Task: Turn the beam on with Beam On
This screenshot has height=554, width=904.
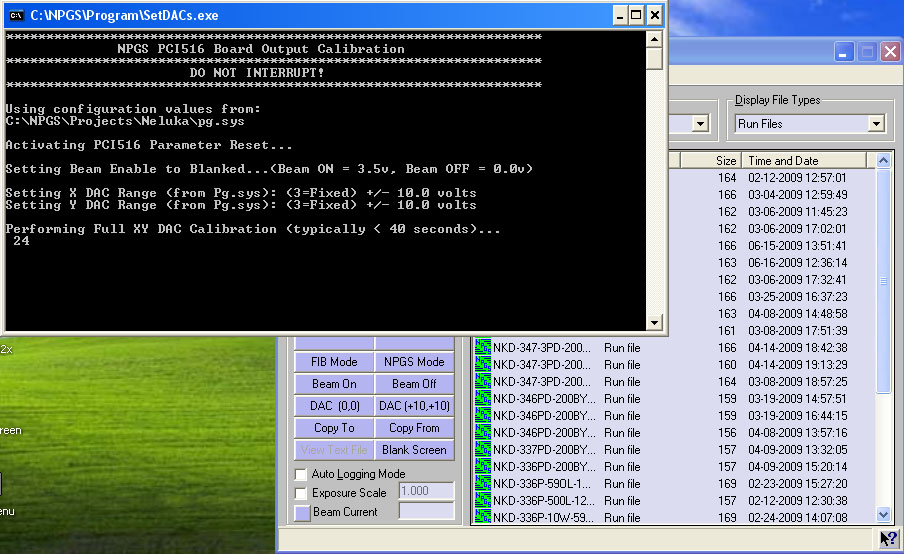Action: pos(334,384)
